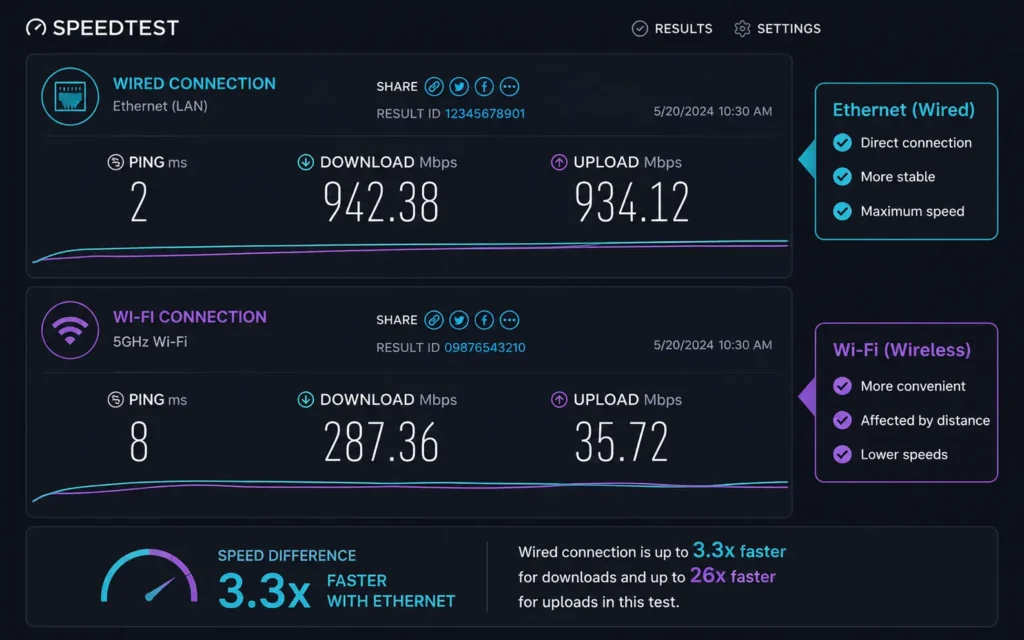Click the speed difference gauge graphic
The width and height of the screenshot is (1024, 640).
[x=150, y=575]
